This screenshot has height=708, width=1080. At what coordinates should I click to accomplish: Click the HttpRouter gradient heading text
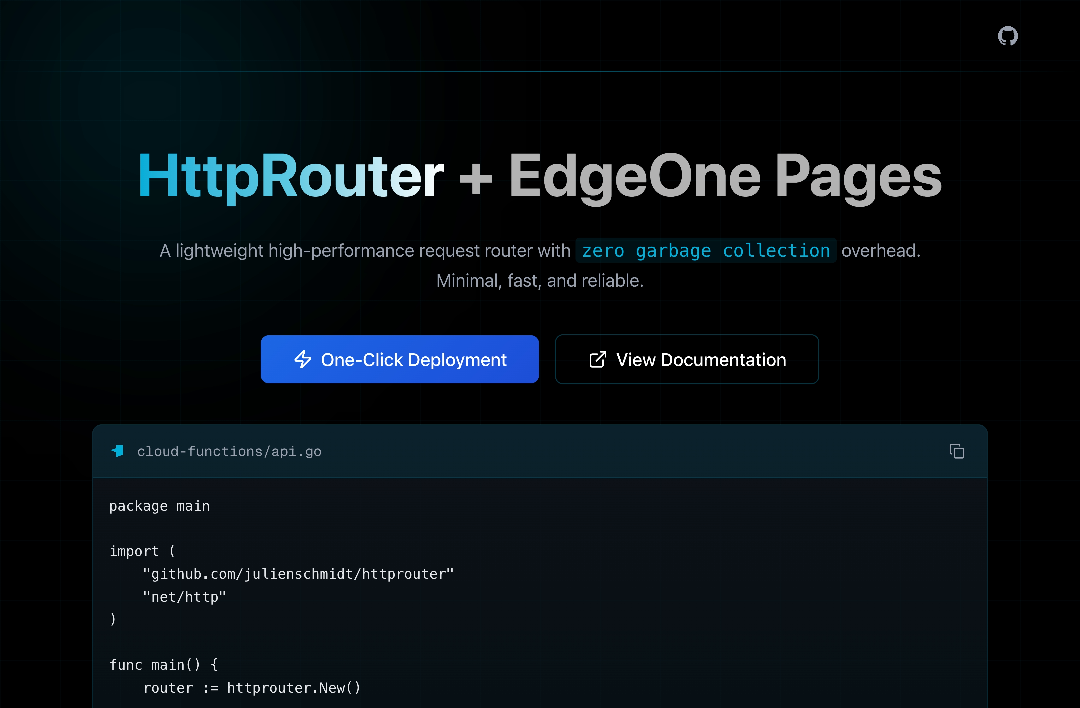coord(290,176)
